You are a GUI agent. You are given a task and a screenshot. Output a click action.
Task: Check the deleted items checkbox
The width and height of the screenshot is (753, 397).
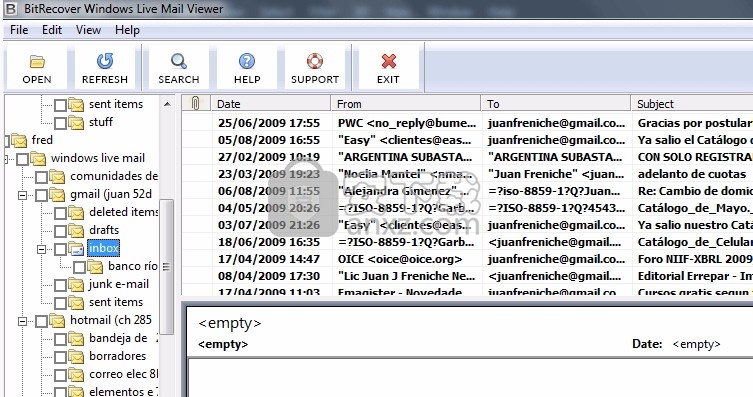point(61,213)
